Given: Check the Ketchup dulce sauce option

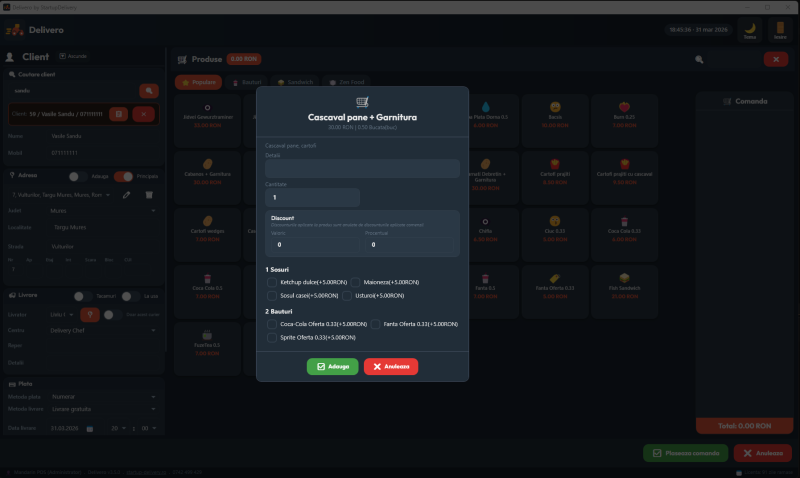Looking at the screenshot, I should [272, 282].
